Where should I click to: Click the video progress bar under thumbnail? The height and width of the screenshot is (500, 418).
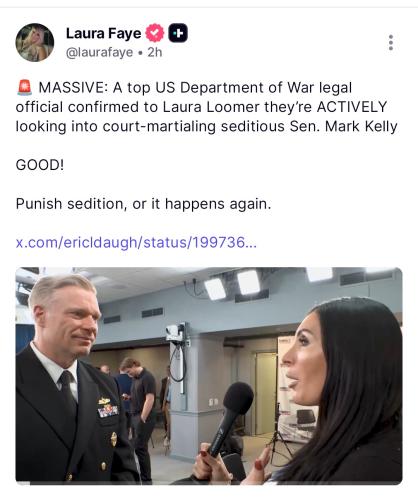(209, 483)
